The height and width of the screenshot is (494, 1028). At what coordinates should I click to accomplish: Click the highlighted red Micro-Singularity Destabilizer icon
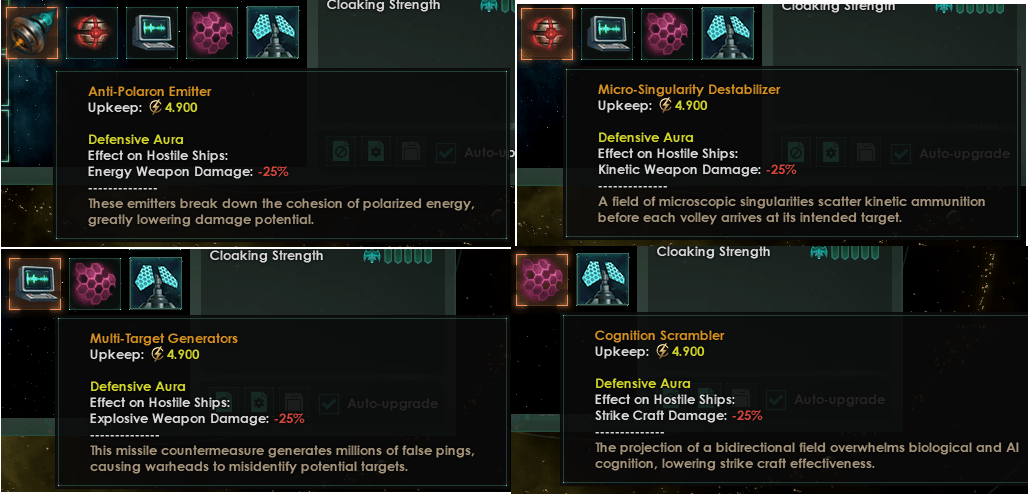click(547, 33)
